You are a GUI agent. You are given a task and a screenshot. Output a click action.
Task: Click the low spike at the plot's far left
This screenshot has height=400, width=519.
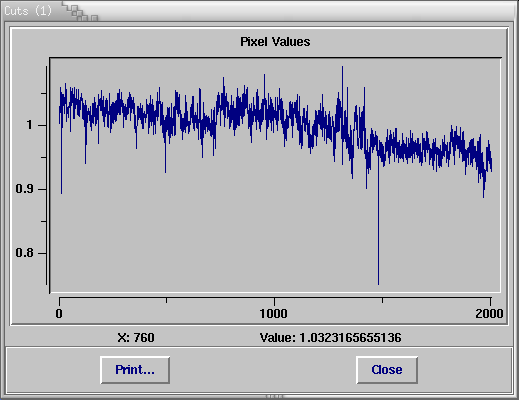pyautogui.click(x=61, y=192)
